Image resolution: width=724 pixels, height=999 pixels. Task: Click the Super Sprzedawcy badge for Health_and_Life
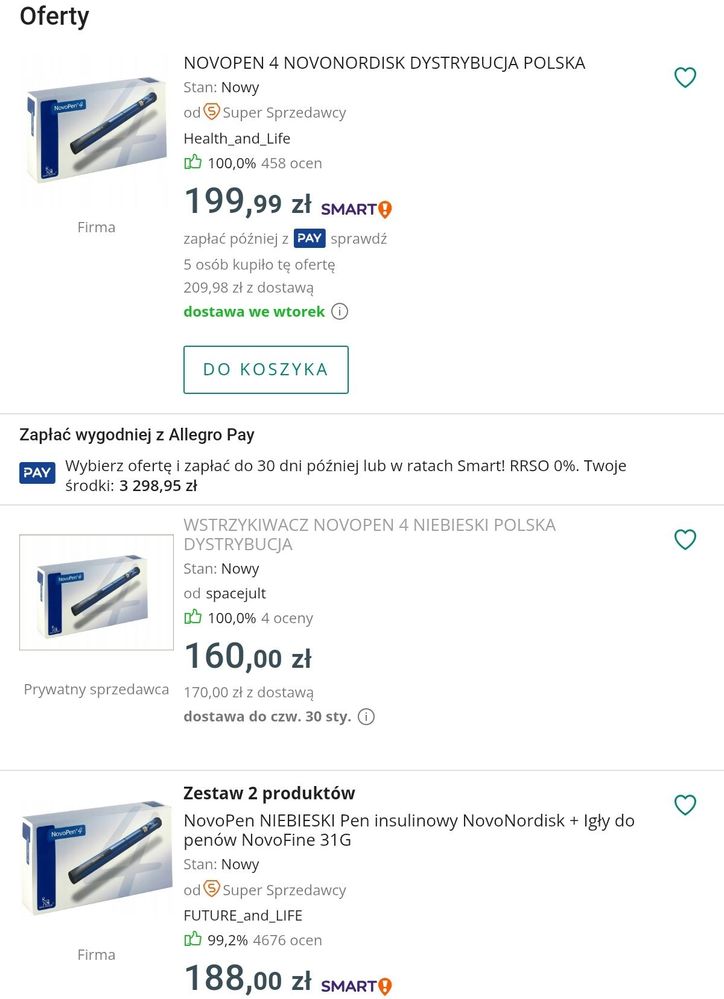click(274, 112)
